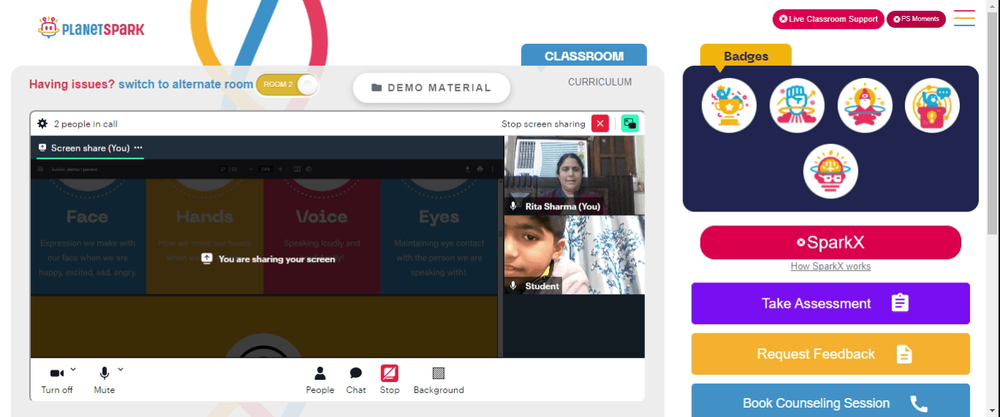Image resolution: width=1000 pixels, height=417 pixels.
Task: Open the People panel
Action: pyautogui.click(x=320, y=381)
